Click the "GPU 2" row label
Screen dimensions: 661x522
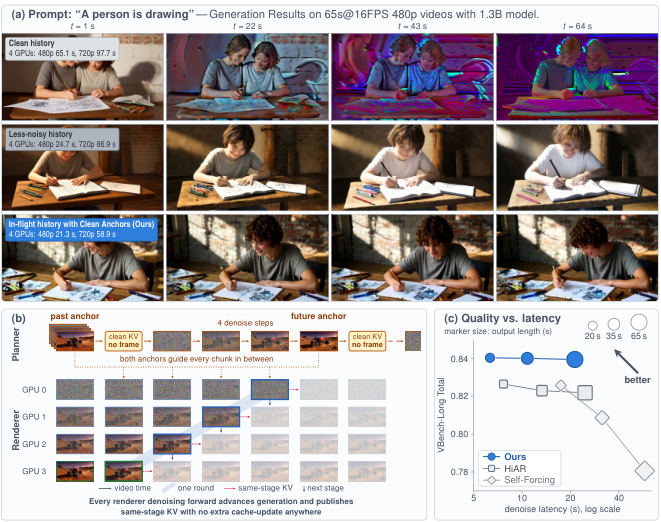click(x=34, y=444)
